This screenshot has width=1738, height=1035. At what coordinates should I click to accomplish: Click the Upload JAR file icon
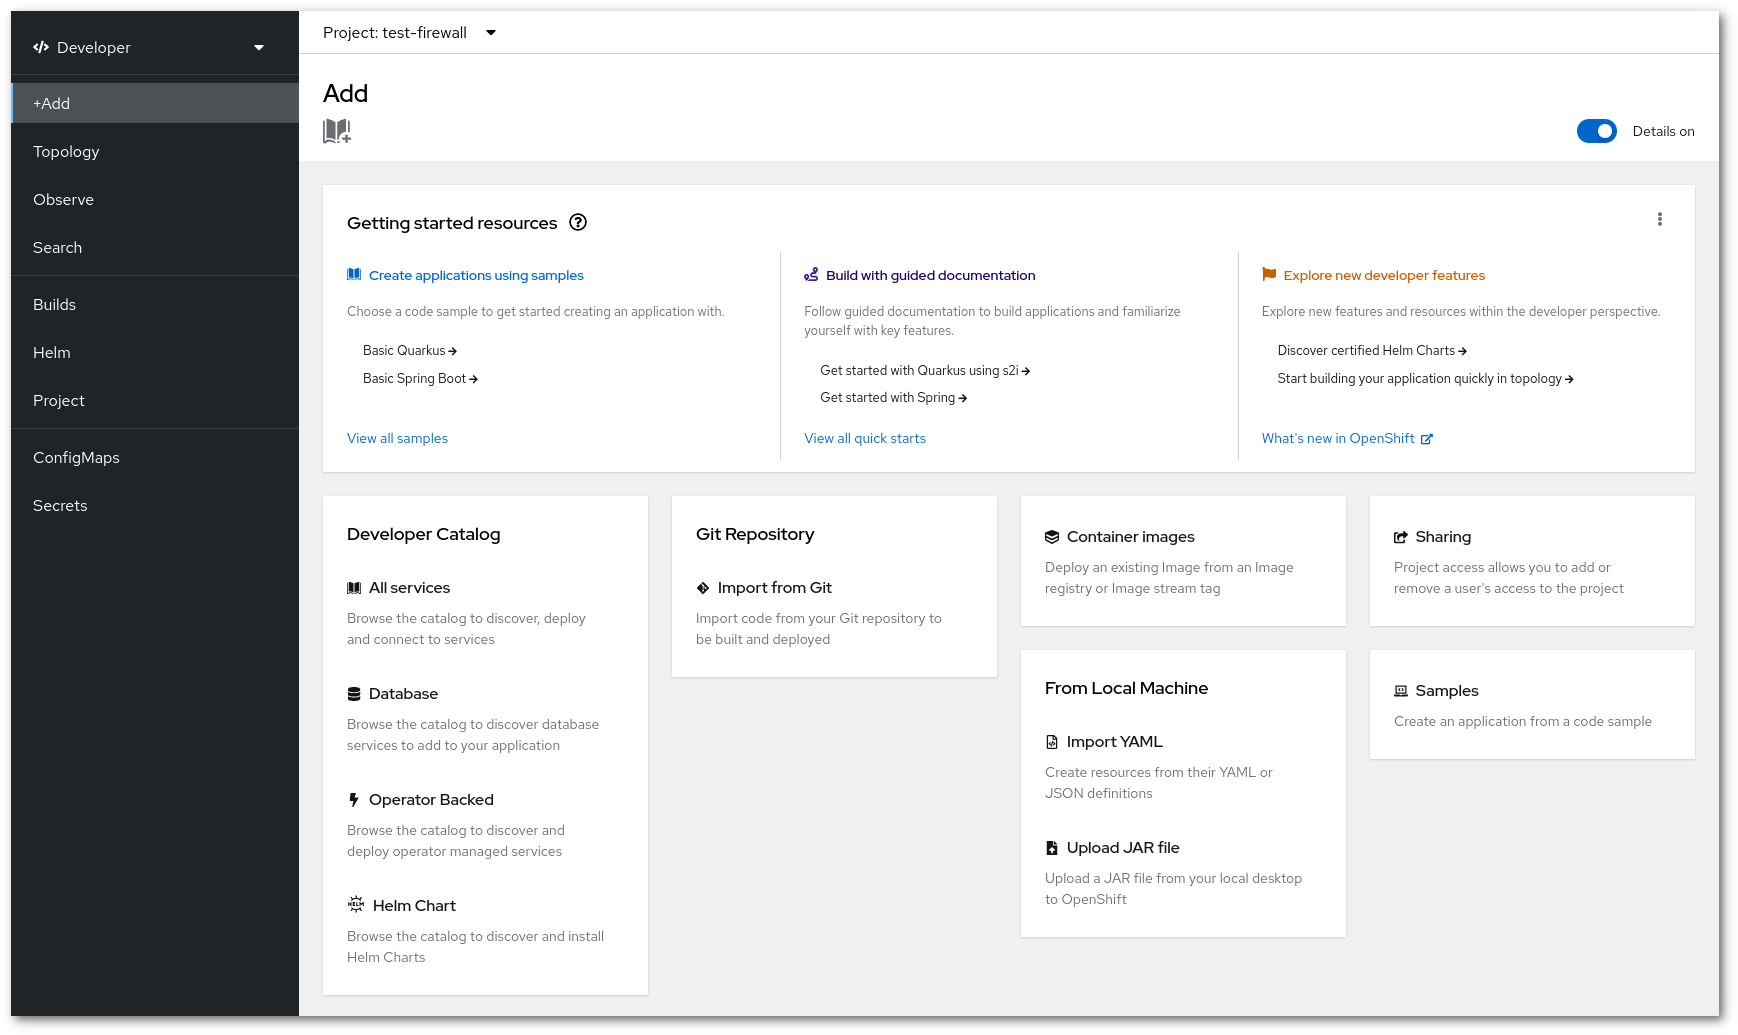pyautogui.click(x=1052, y=848)
